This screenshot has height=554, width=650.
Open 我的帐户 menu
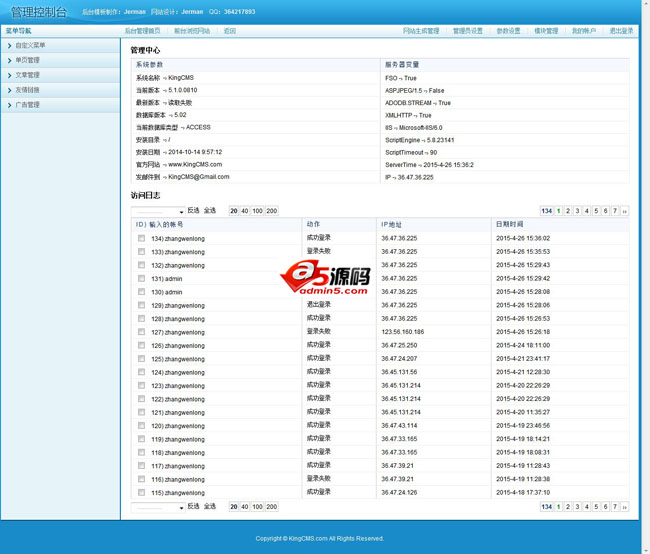tap(584, 31)
